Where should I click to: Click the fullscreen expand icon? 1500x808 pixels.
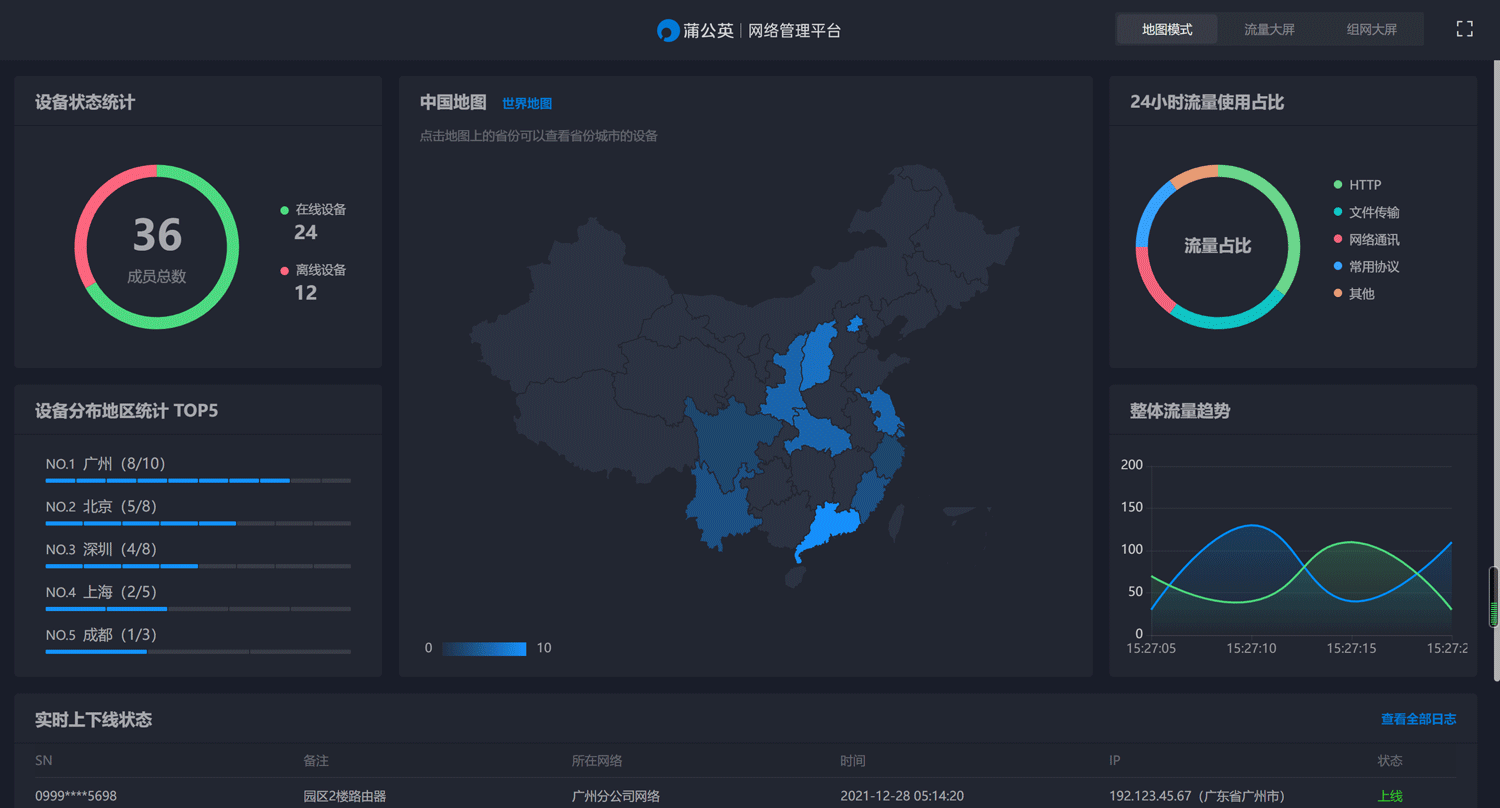pyautogui.click(x=1464, y=29)
